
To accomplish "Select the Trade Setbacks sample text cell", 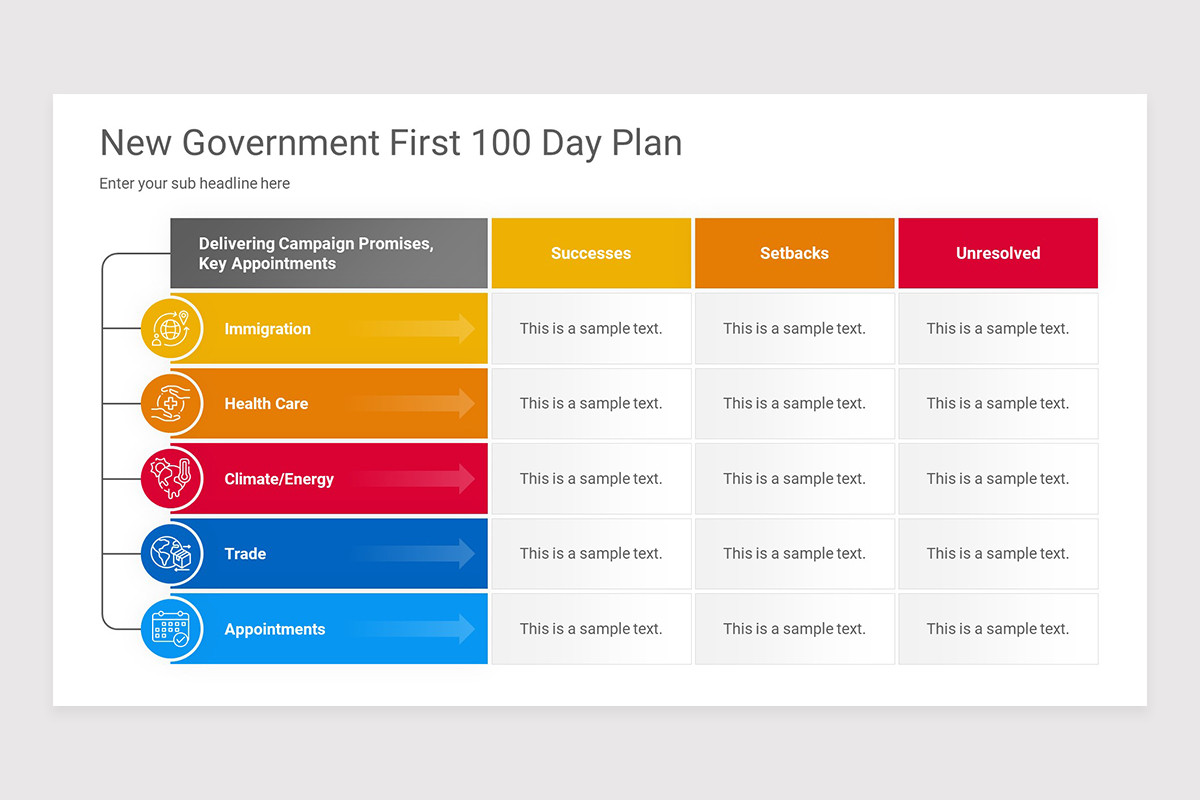I will [x=794, y=553].
